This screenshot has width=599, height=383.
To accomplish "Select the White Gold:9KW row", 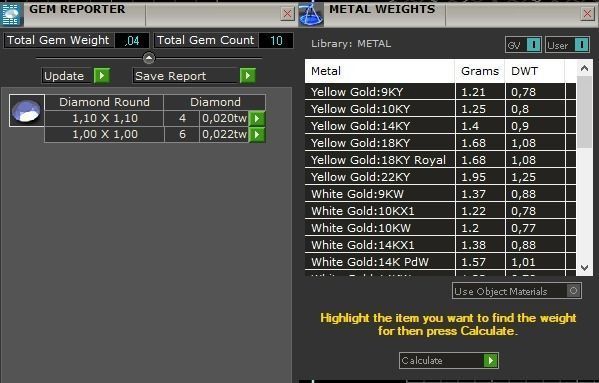I will (440, 194).
